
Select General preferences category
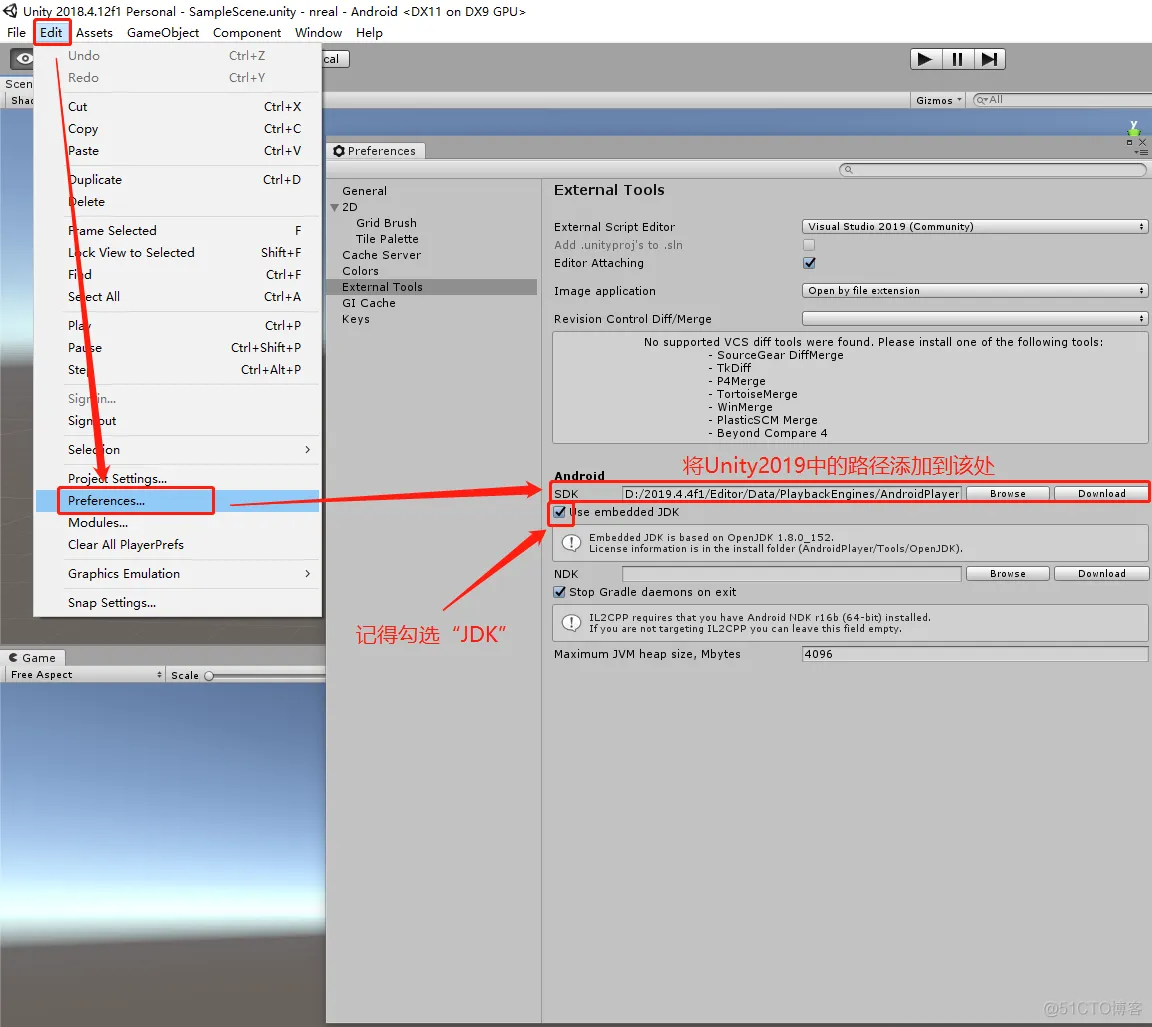click(x=364, y=191)
